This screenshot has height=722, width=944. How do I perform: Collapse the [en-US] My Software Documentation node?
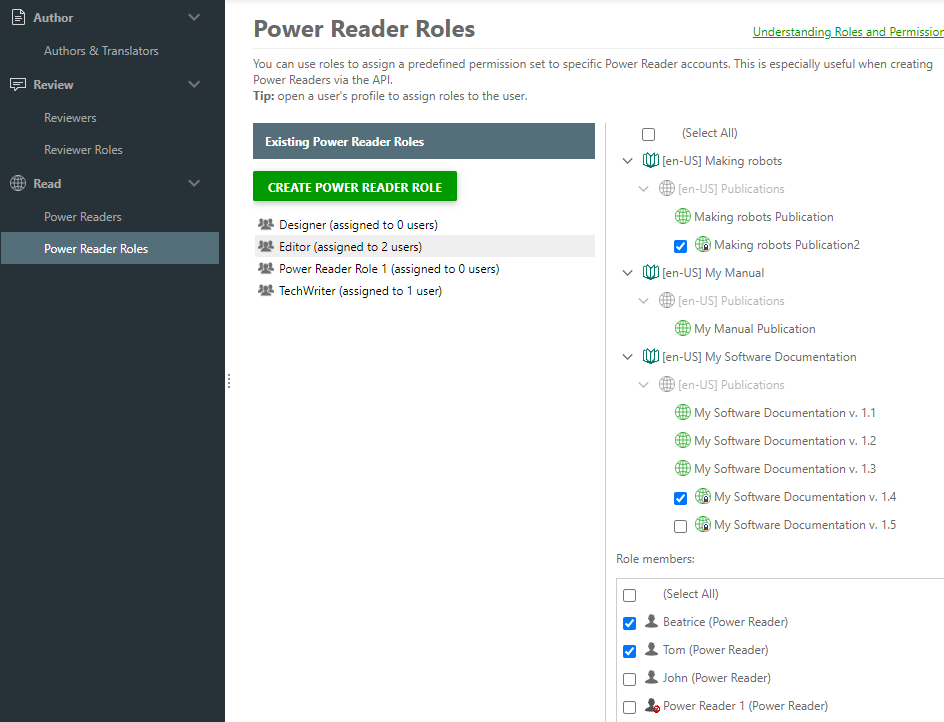click(628, 356)
